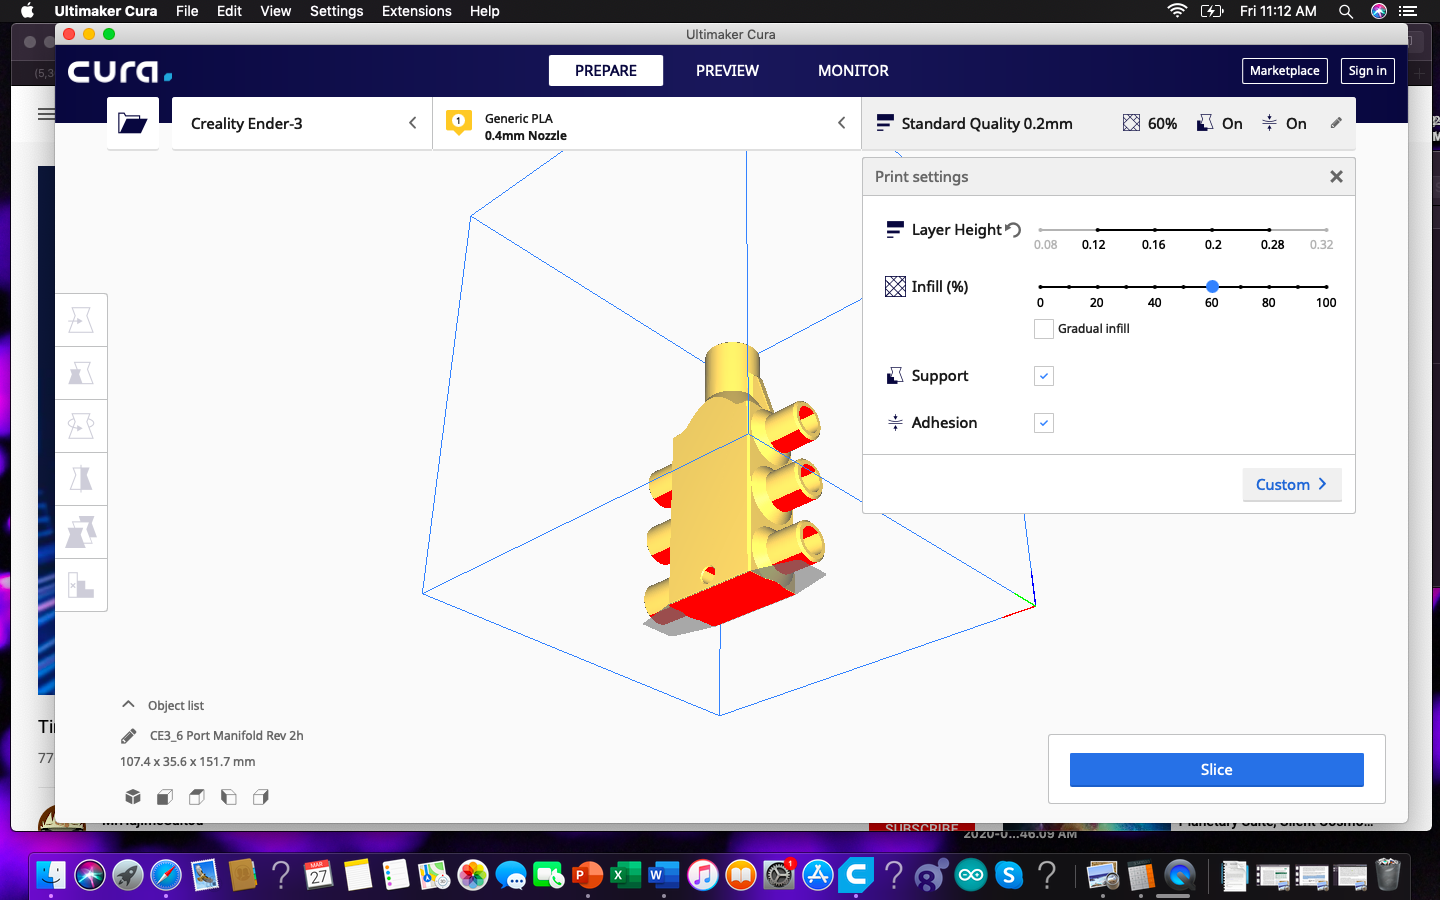Select the Scale tool in left toolbar

[81, 373]
